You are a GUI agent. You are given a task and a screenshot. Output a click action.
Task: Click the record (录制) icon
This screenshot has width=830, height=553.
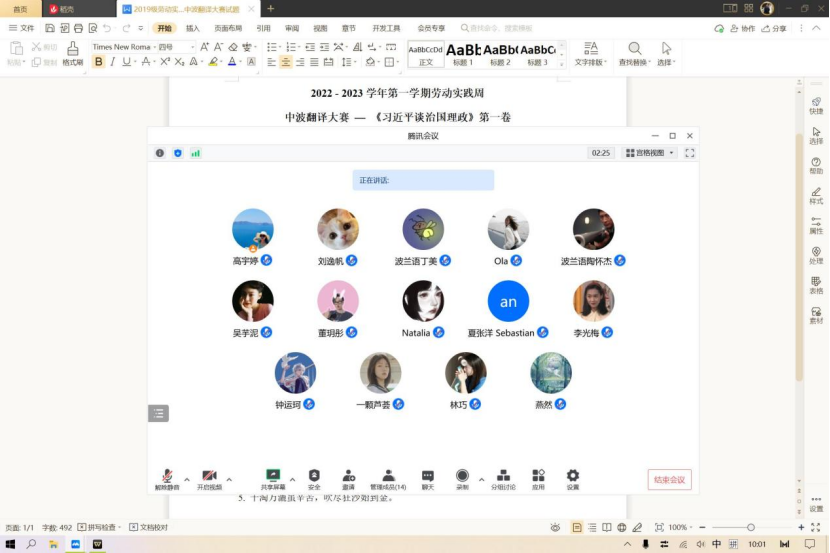pos(462,476)
